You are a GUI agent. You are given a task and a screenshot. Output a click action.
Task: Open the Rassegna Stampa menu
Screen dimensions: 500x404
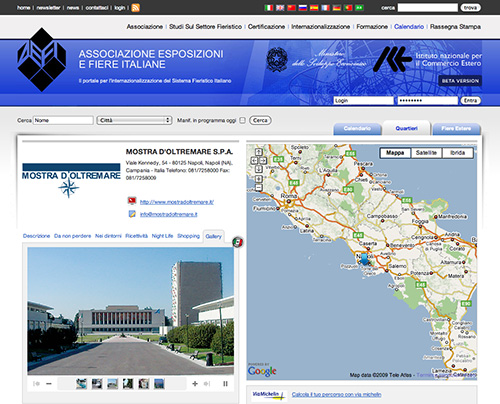(x=455, y=27)
